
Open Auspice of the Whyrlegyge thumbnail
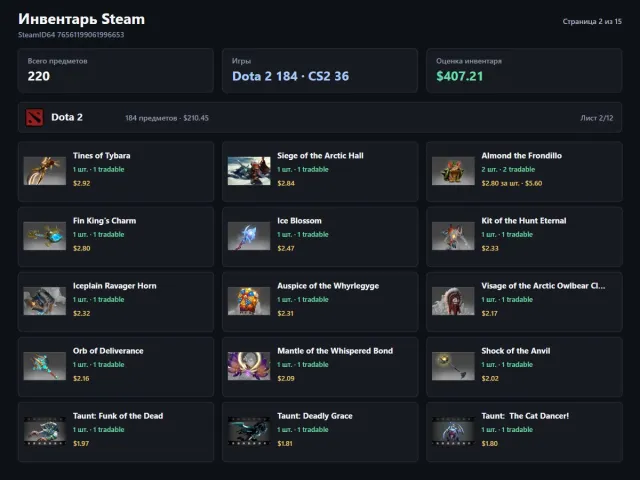pyautogui.click(x=249, y=301)
